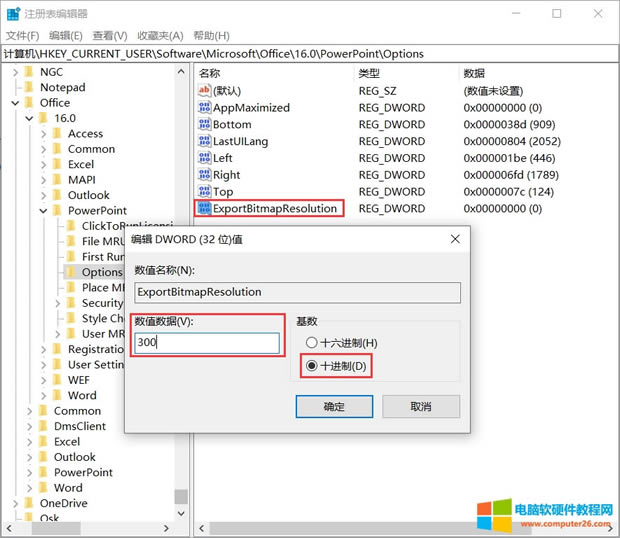Click the 取消 button in dialog
Viewport: 620px width, 538px height.
point(421,407)
